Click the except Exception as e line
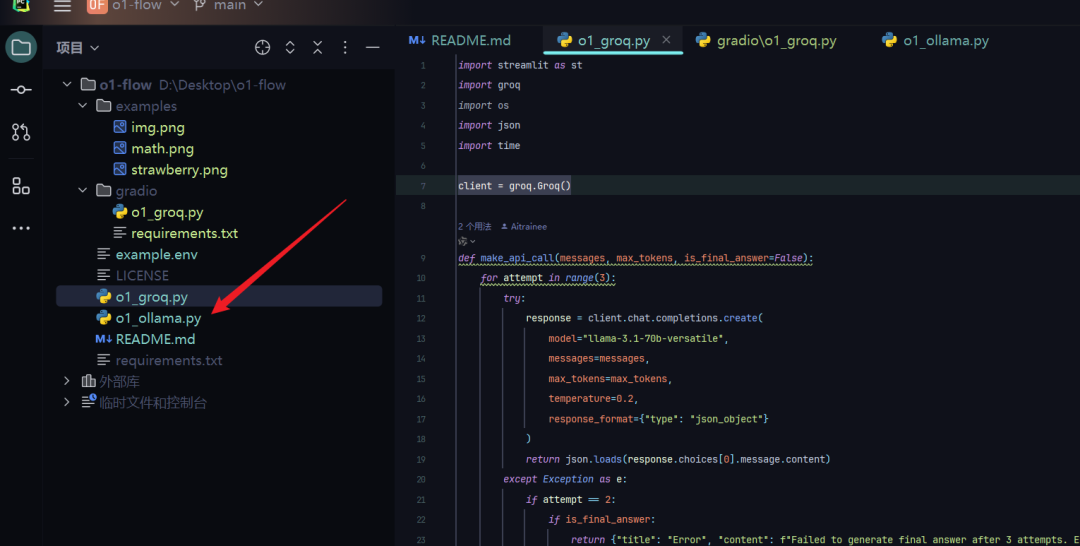The height and width of the screenshot is (546, 1080). tap(565, 479)
